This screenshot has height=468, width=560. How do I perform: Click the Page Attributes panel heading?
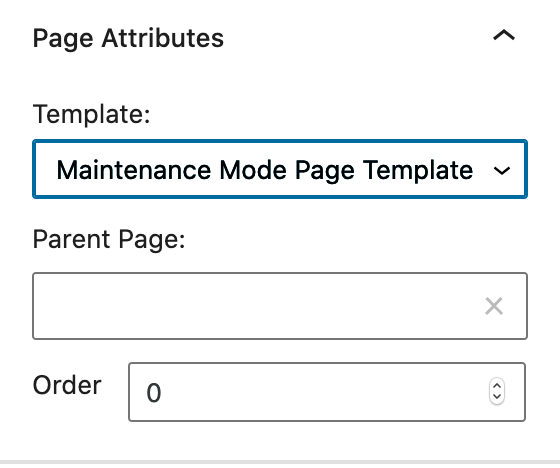128,39
